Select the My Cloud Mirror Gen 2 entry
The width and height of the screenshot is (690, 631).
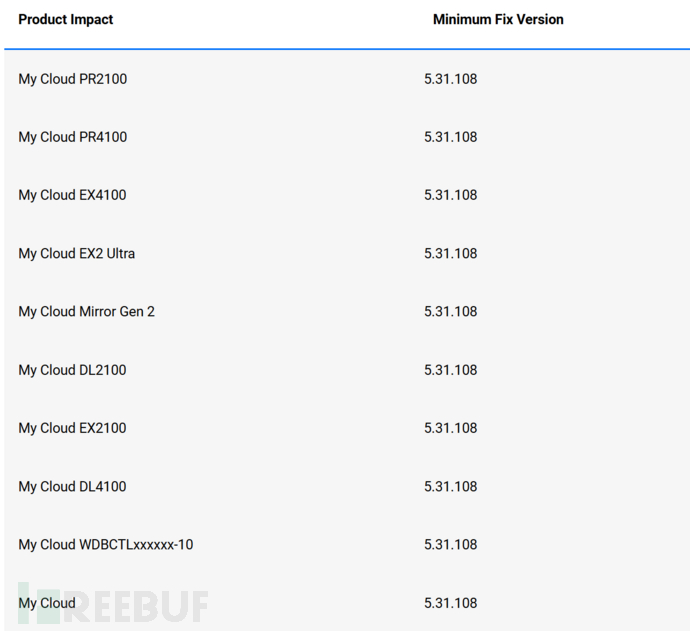[86, 311]
